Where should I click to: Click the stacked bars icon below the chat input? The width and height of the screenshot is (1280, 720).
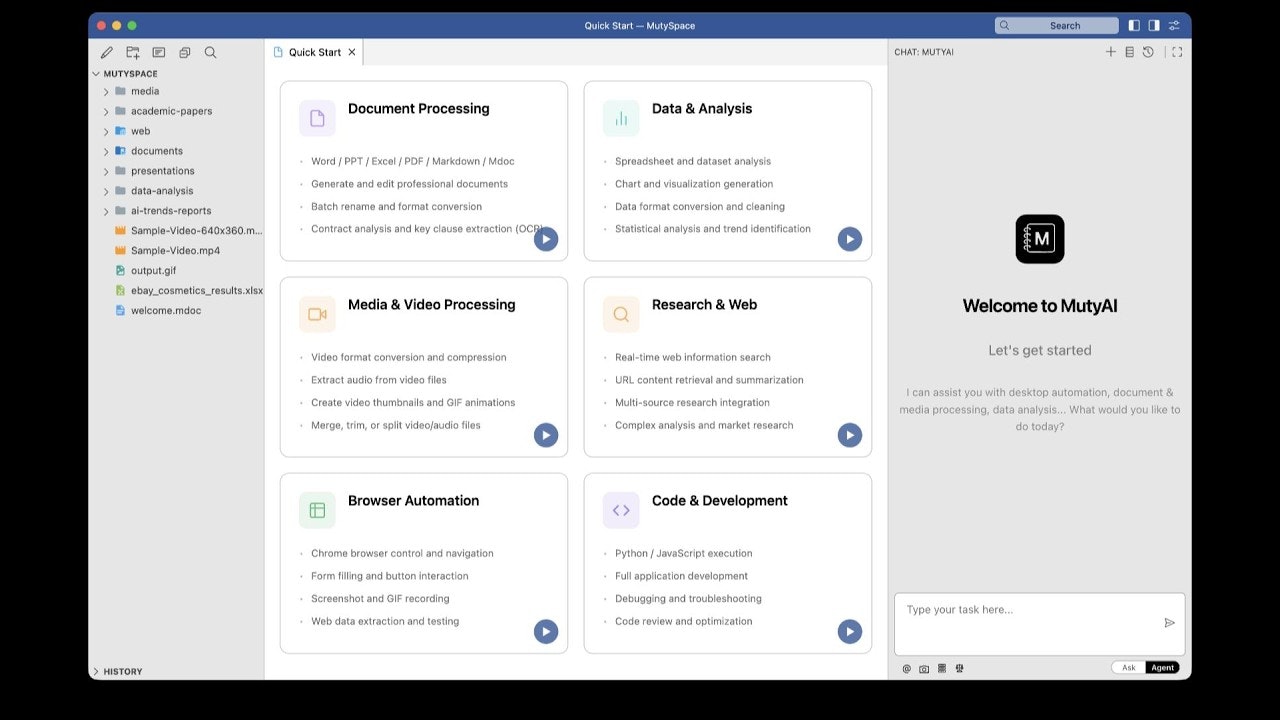942,668
